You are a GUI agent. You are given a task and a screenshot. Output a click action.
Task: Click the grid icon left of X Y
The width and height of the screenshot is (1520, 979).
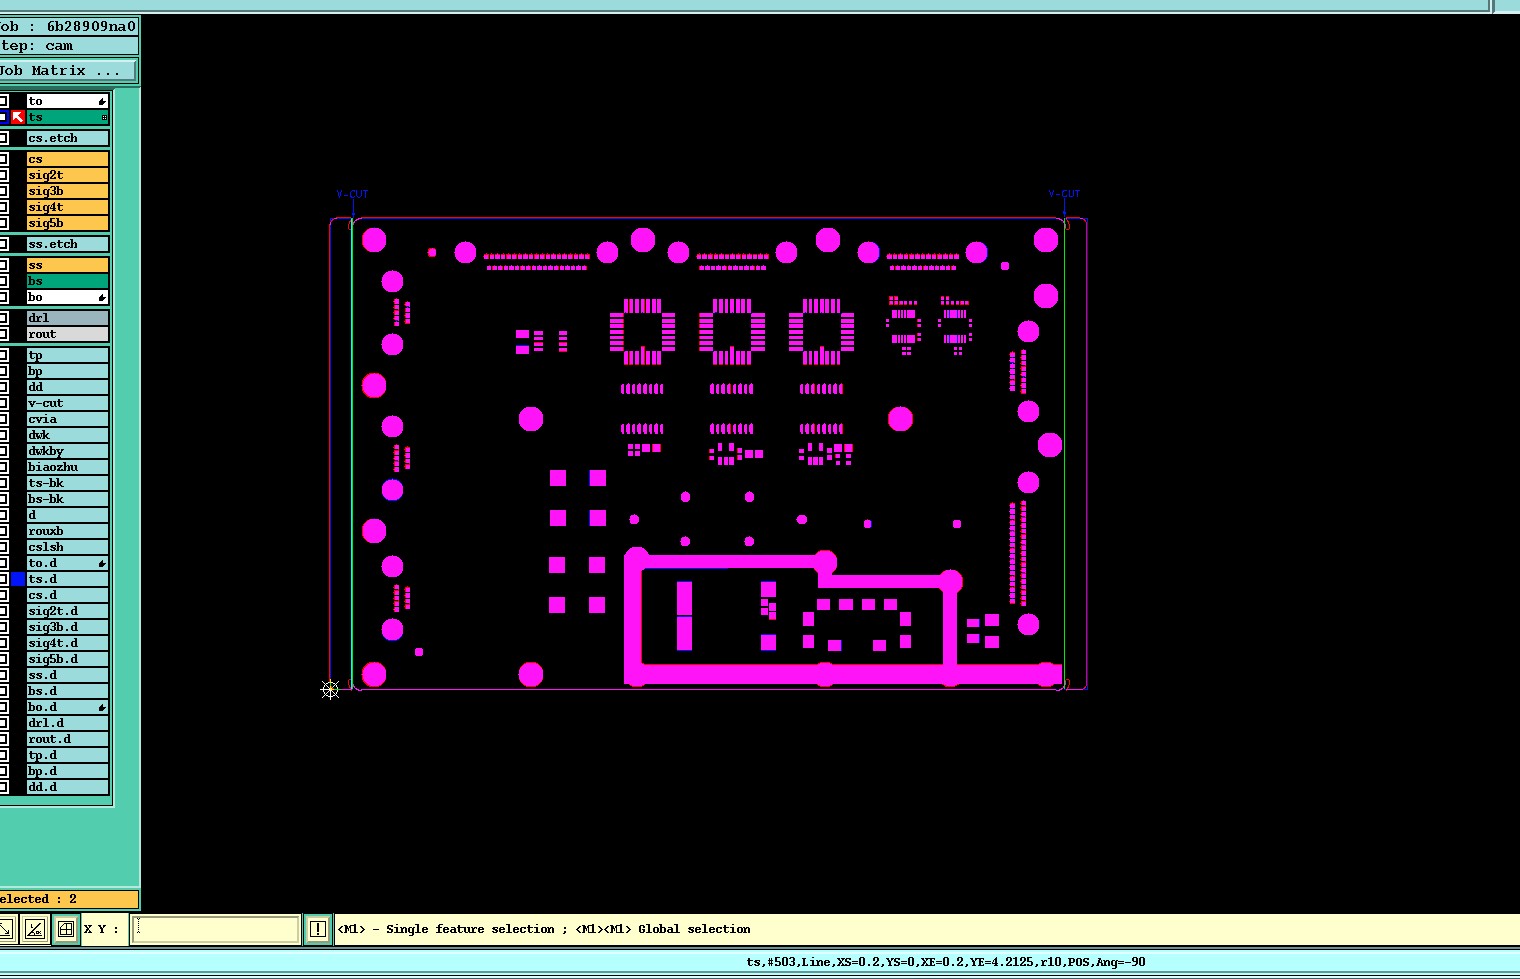[66, 929]
